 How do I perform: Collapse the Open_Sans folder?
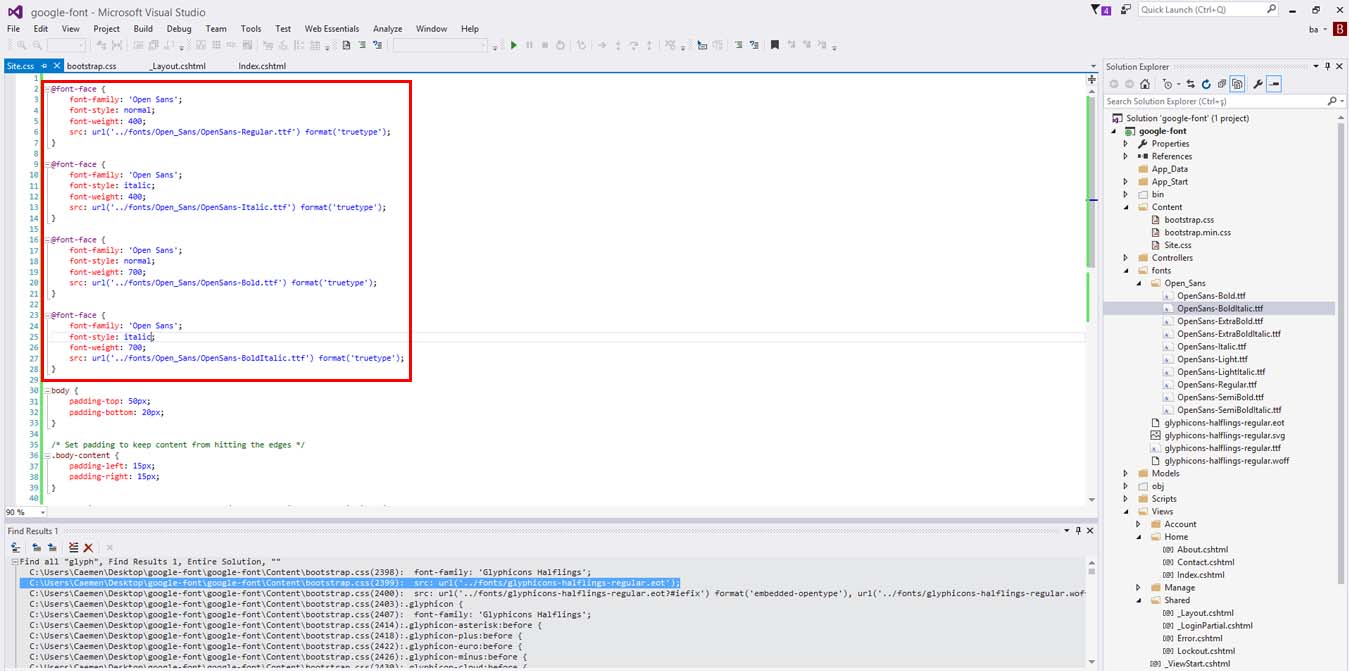pos(1138,283)
